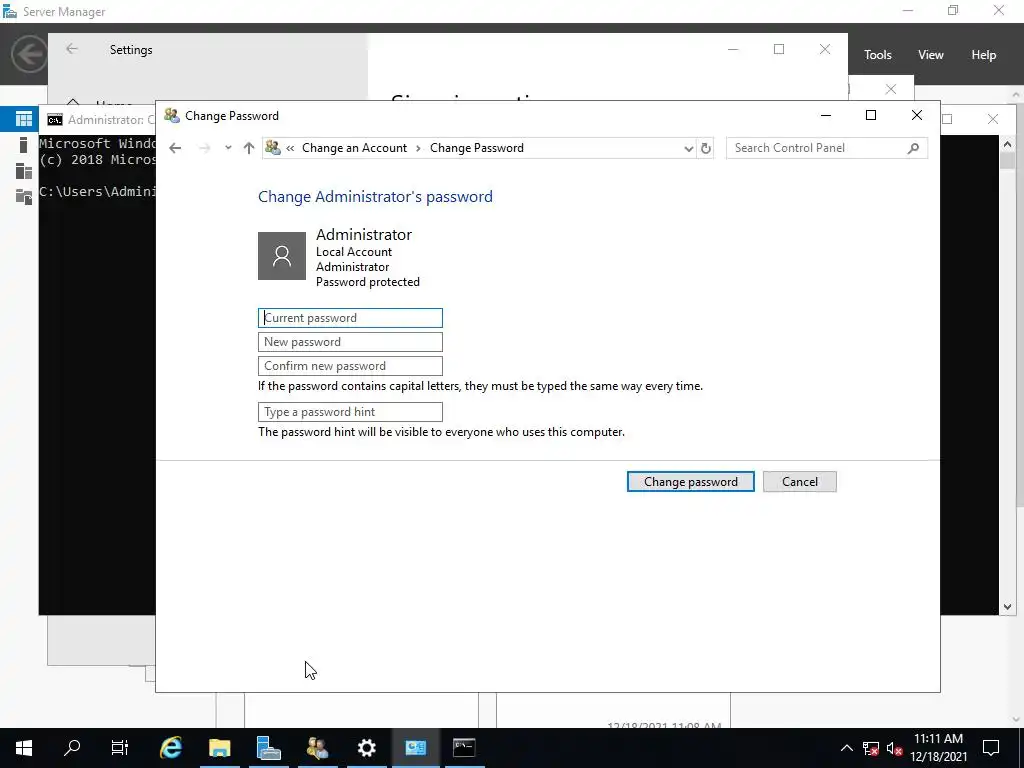
Task: Open the View menu in Server Manager
Action: [x=930, y=55]
